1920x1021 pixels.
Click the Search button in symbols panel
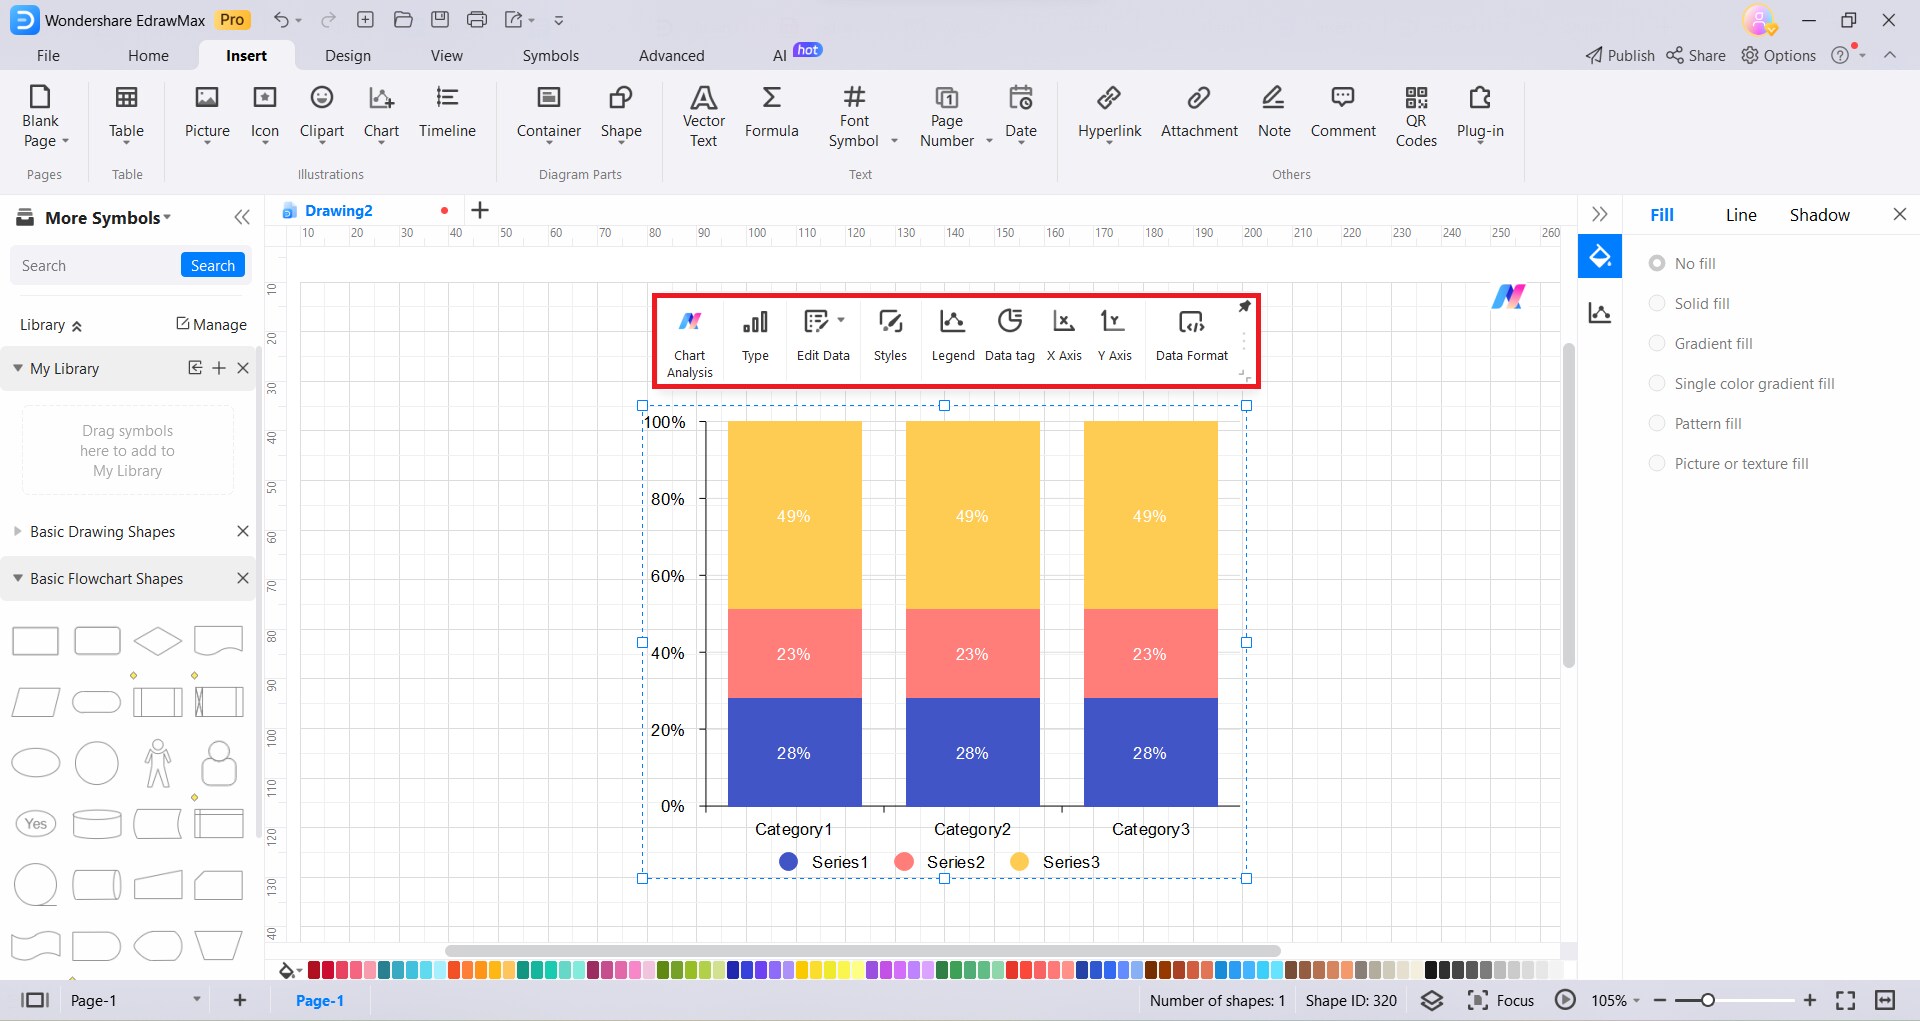(x=213, y=265)
